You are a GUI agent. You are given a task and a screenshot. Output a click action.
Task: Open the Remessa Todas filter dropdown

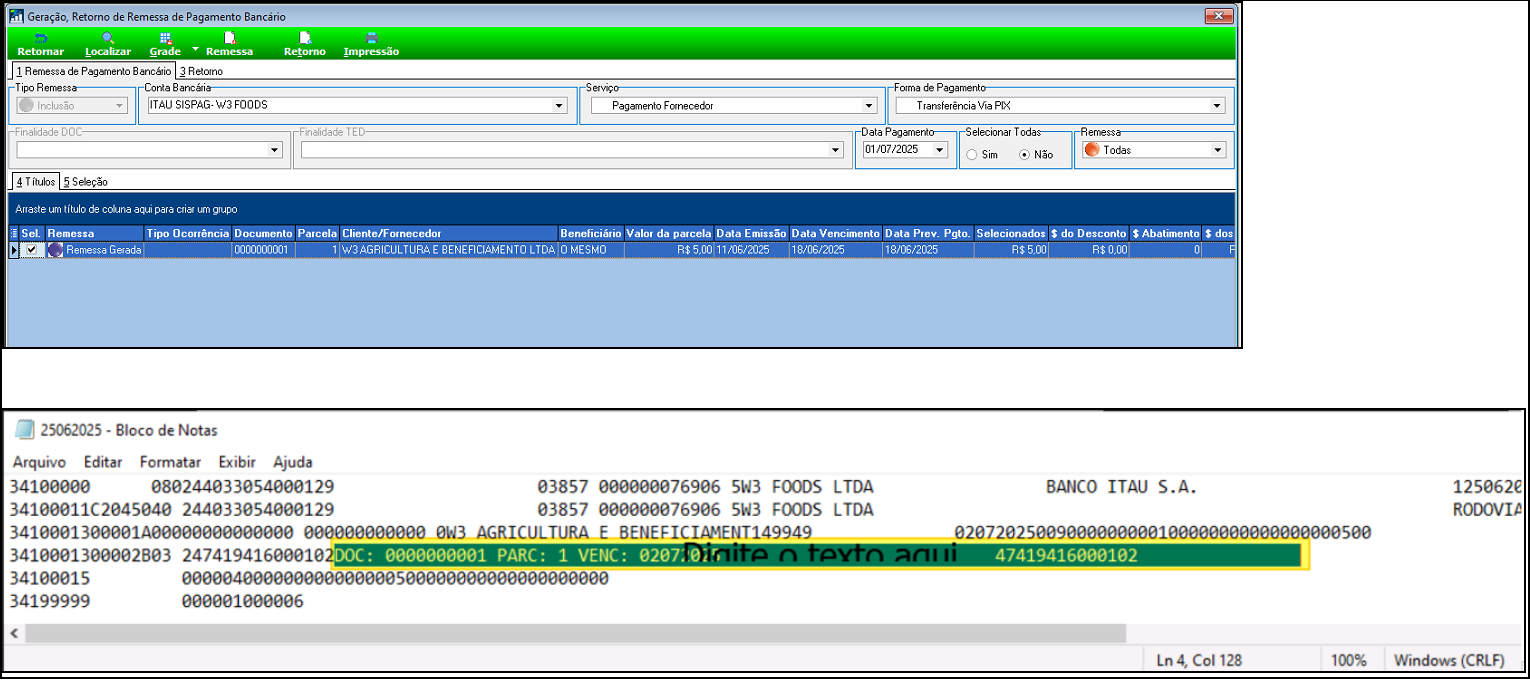coord(1217,150)
